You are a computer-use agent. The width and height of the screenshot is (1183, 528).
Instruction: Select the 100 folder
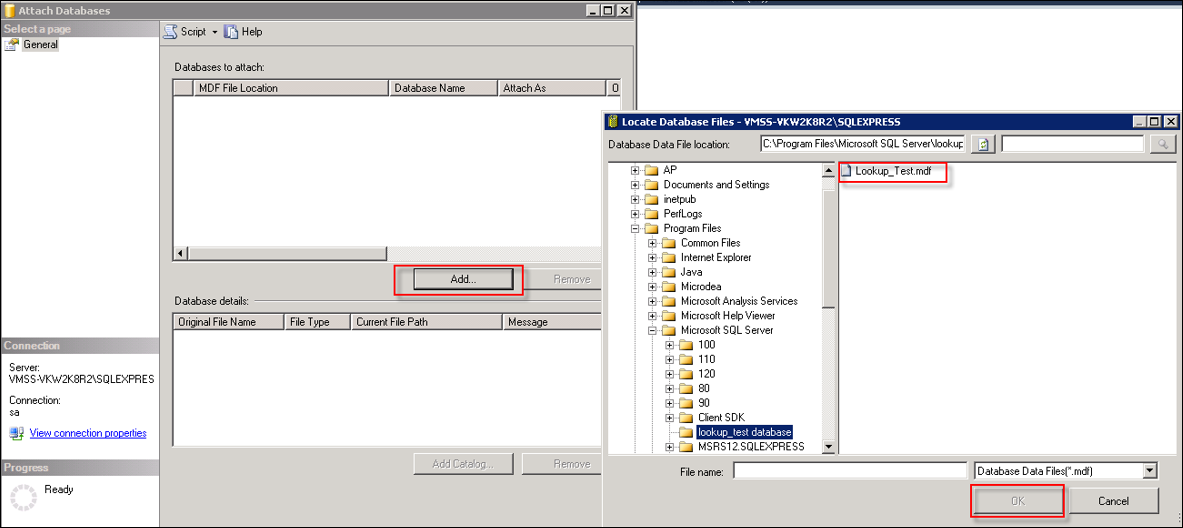click(707, 345)
